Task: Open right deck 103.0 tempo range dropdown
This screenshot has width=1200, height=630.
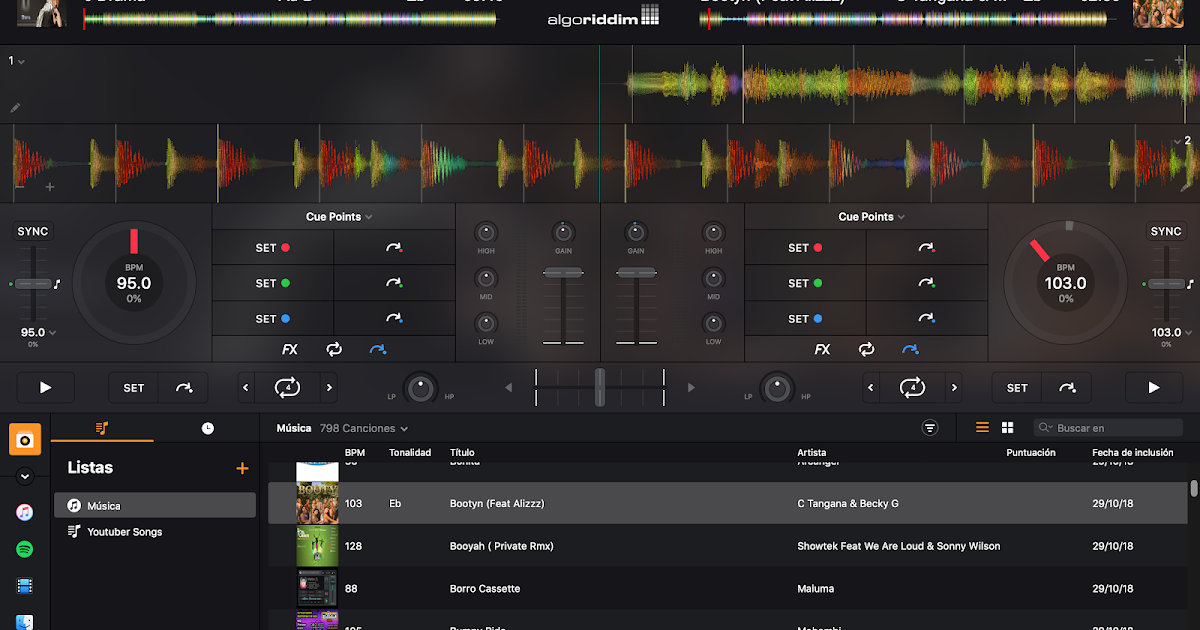Action: click(x=1171, y=332)
